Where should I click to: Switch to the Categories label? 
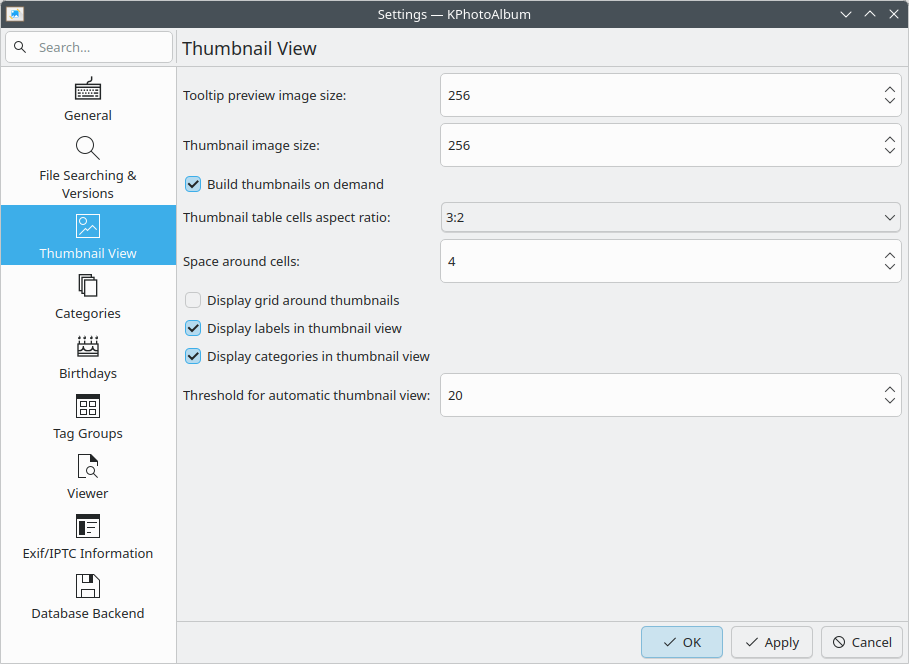click(88, 314)
